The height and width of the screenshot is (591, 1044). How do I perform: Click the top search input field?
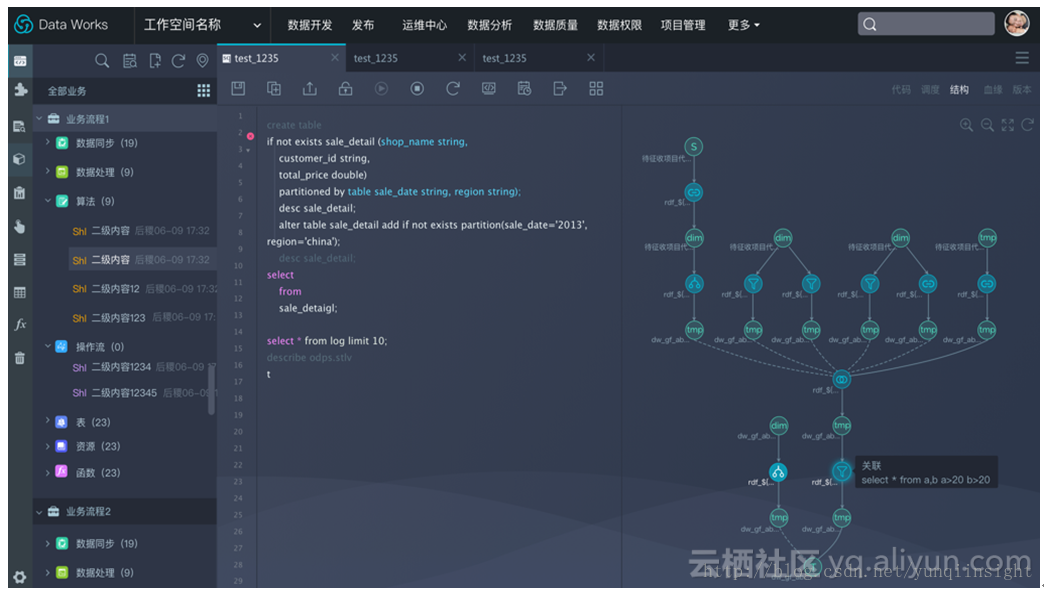click(x=925, y=25)
